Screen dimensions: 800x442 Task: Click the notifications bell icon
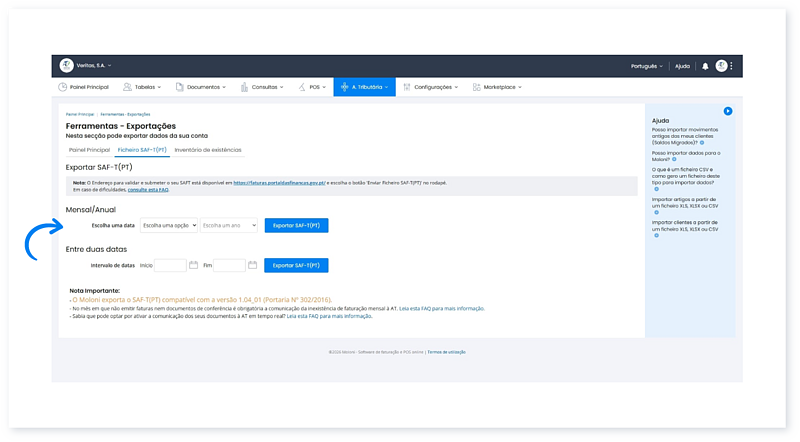coord(705,66)
